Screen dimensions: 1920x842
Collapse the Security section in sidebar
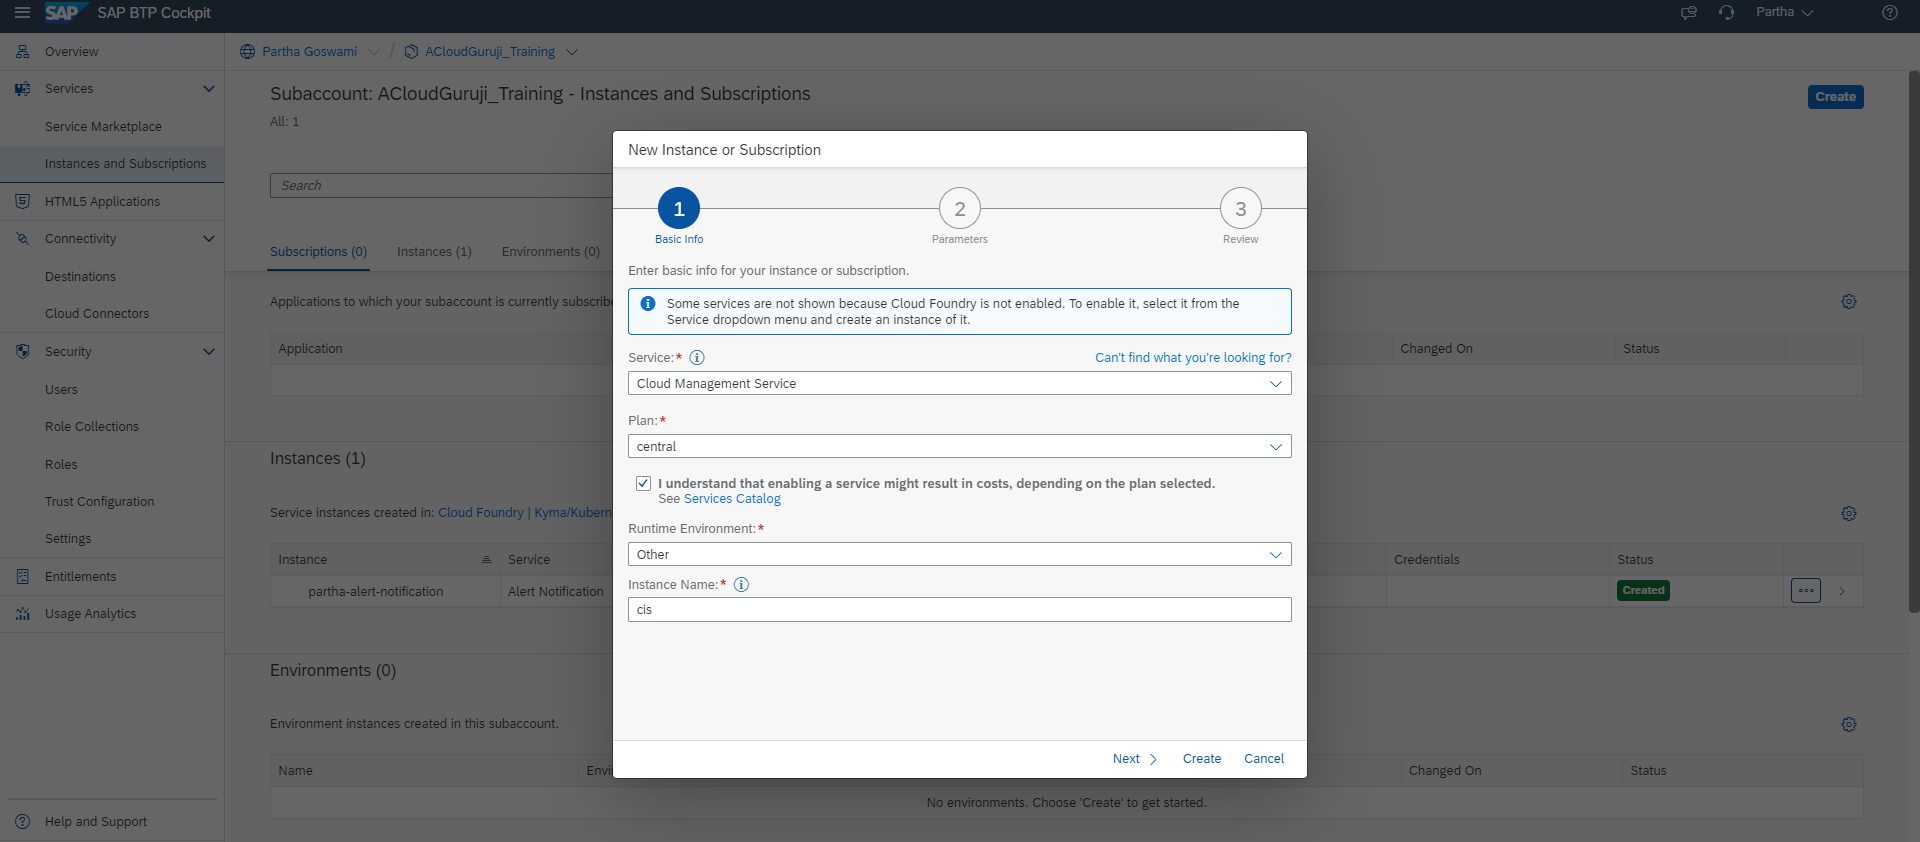click(209, 352)
